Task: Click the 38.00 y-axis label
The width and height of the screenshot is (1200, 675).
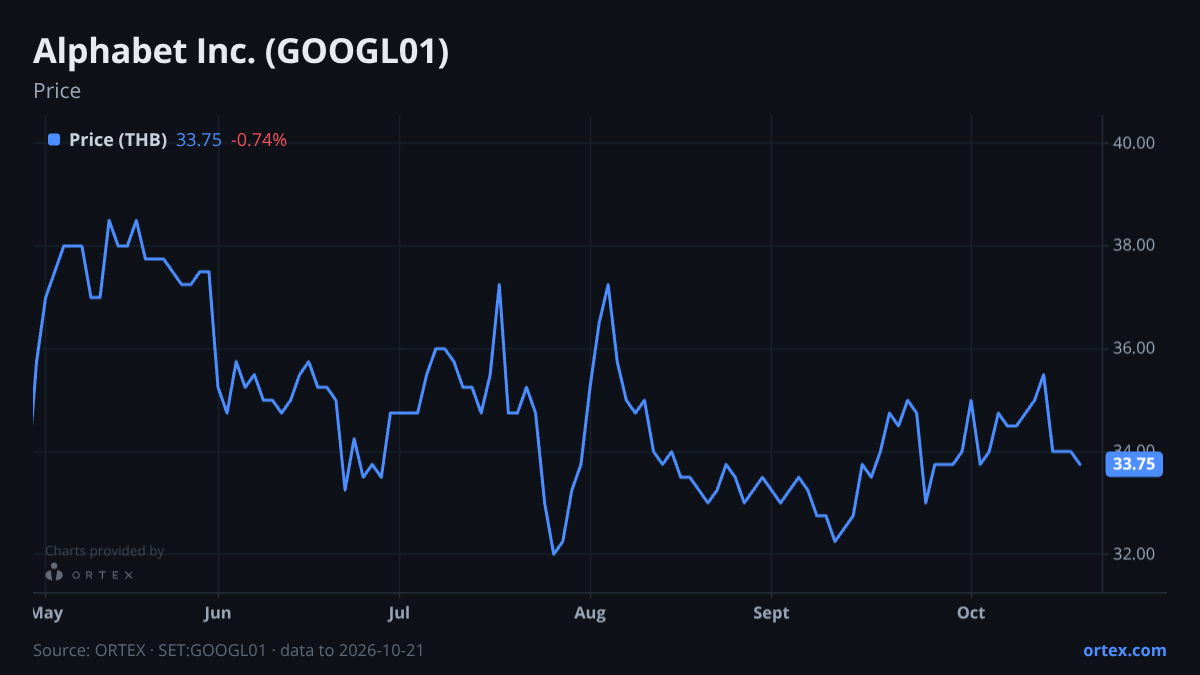Action: 1134,246
